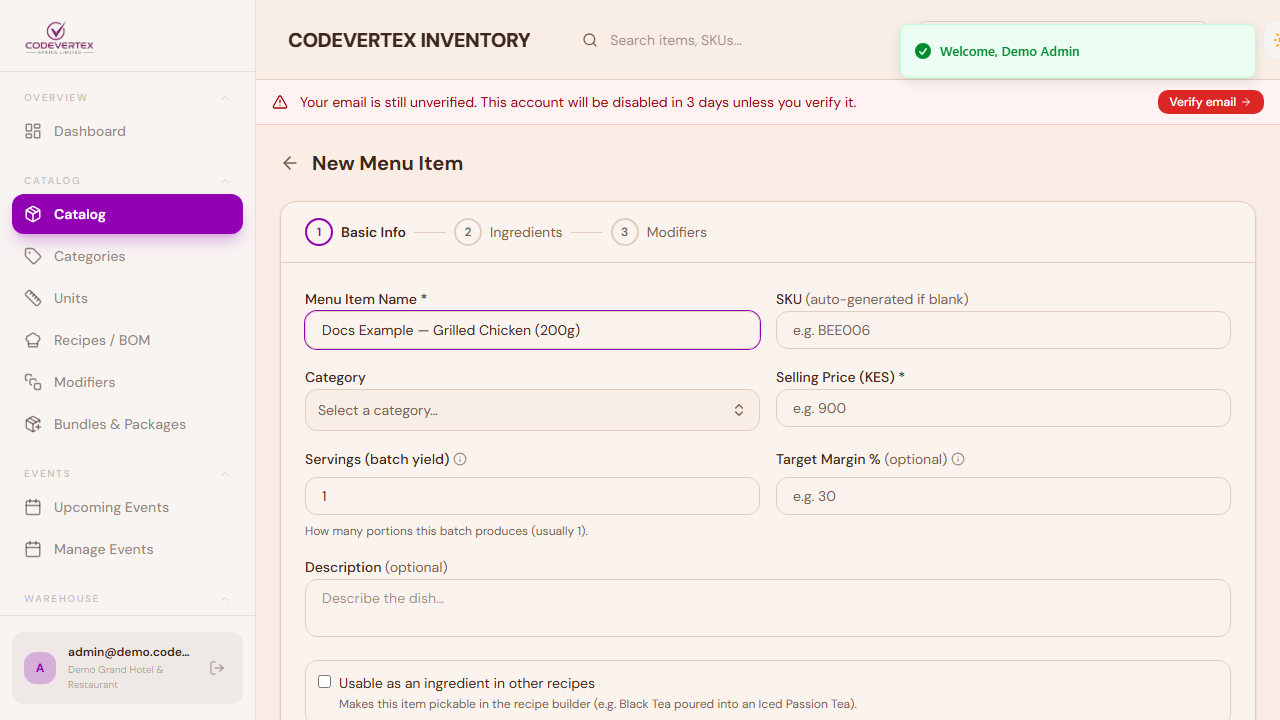Collapse the Catalog sidebar section
The image size is (1280, 720).
(225, 181)
